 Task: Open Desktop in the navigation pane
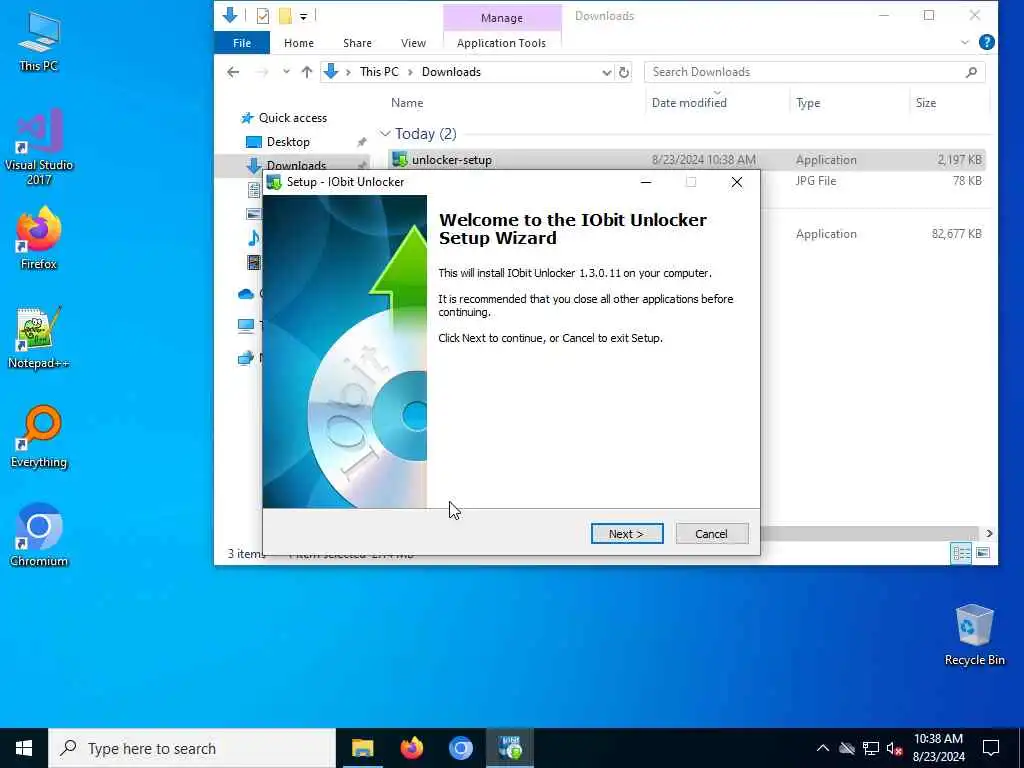click(x=288, y=142)
